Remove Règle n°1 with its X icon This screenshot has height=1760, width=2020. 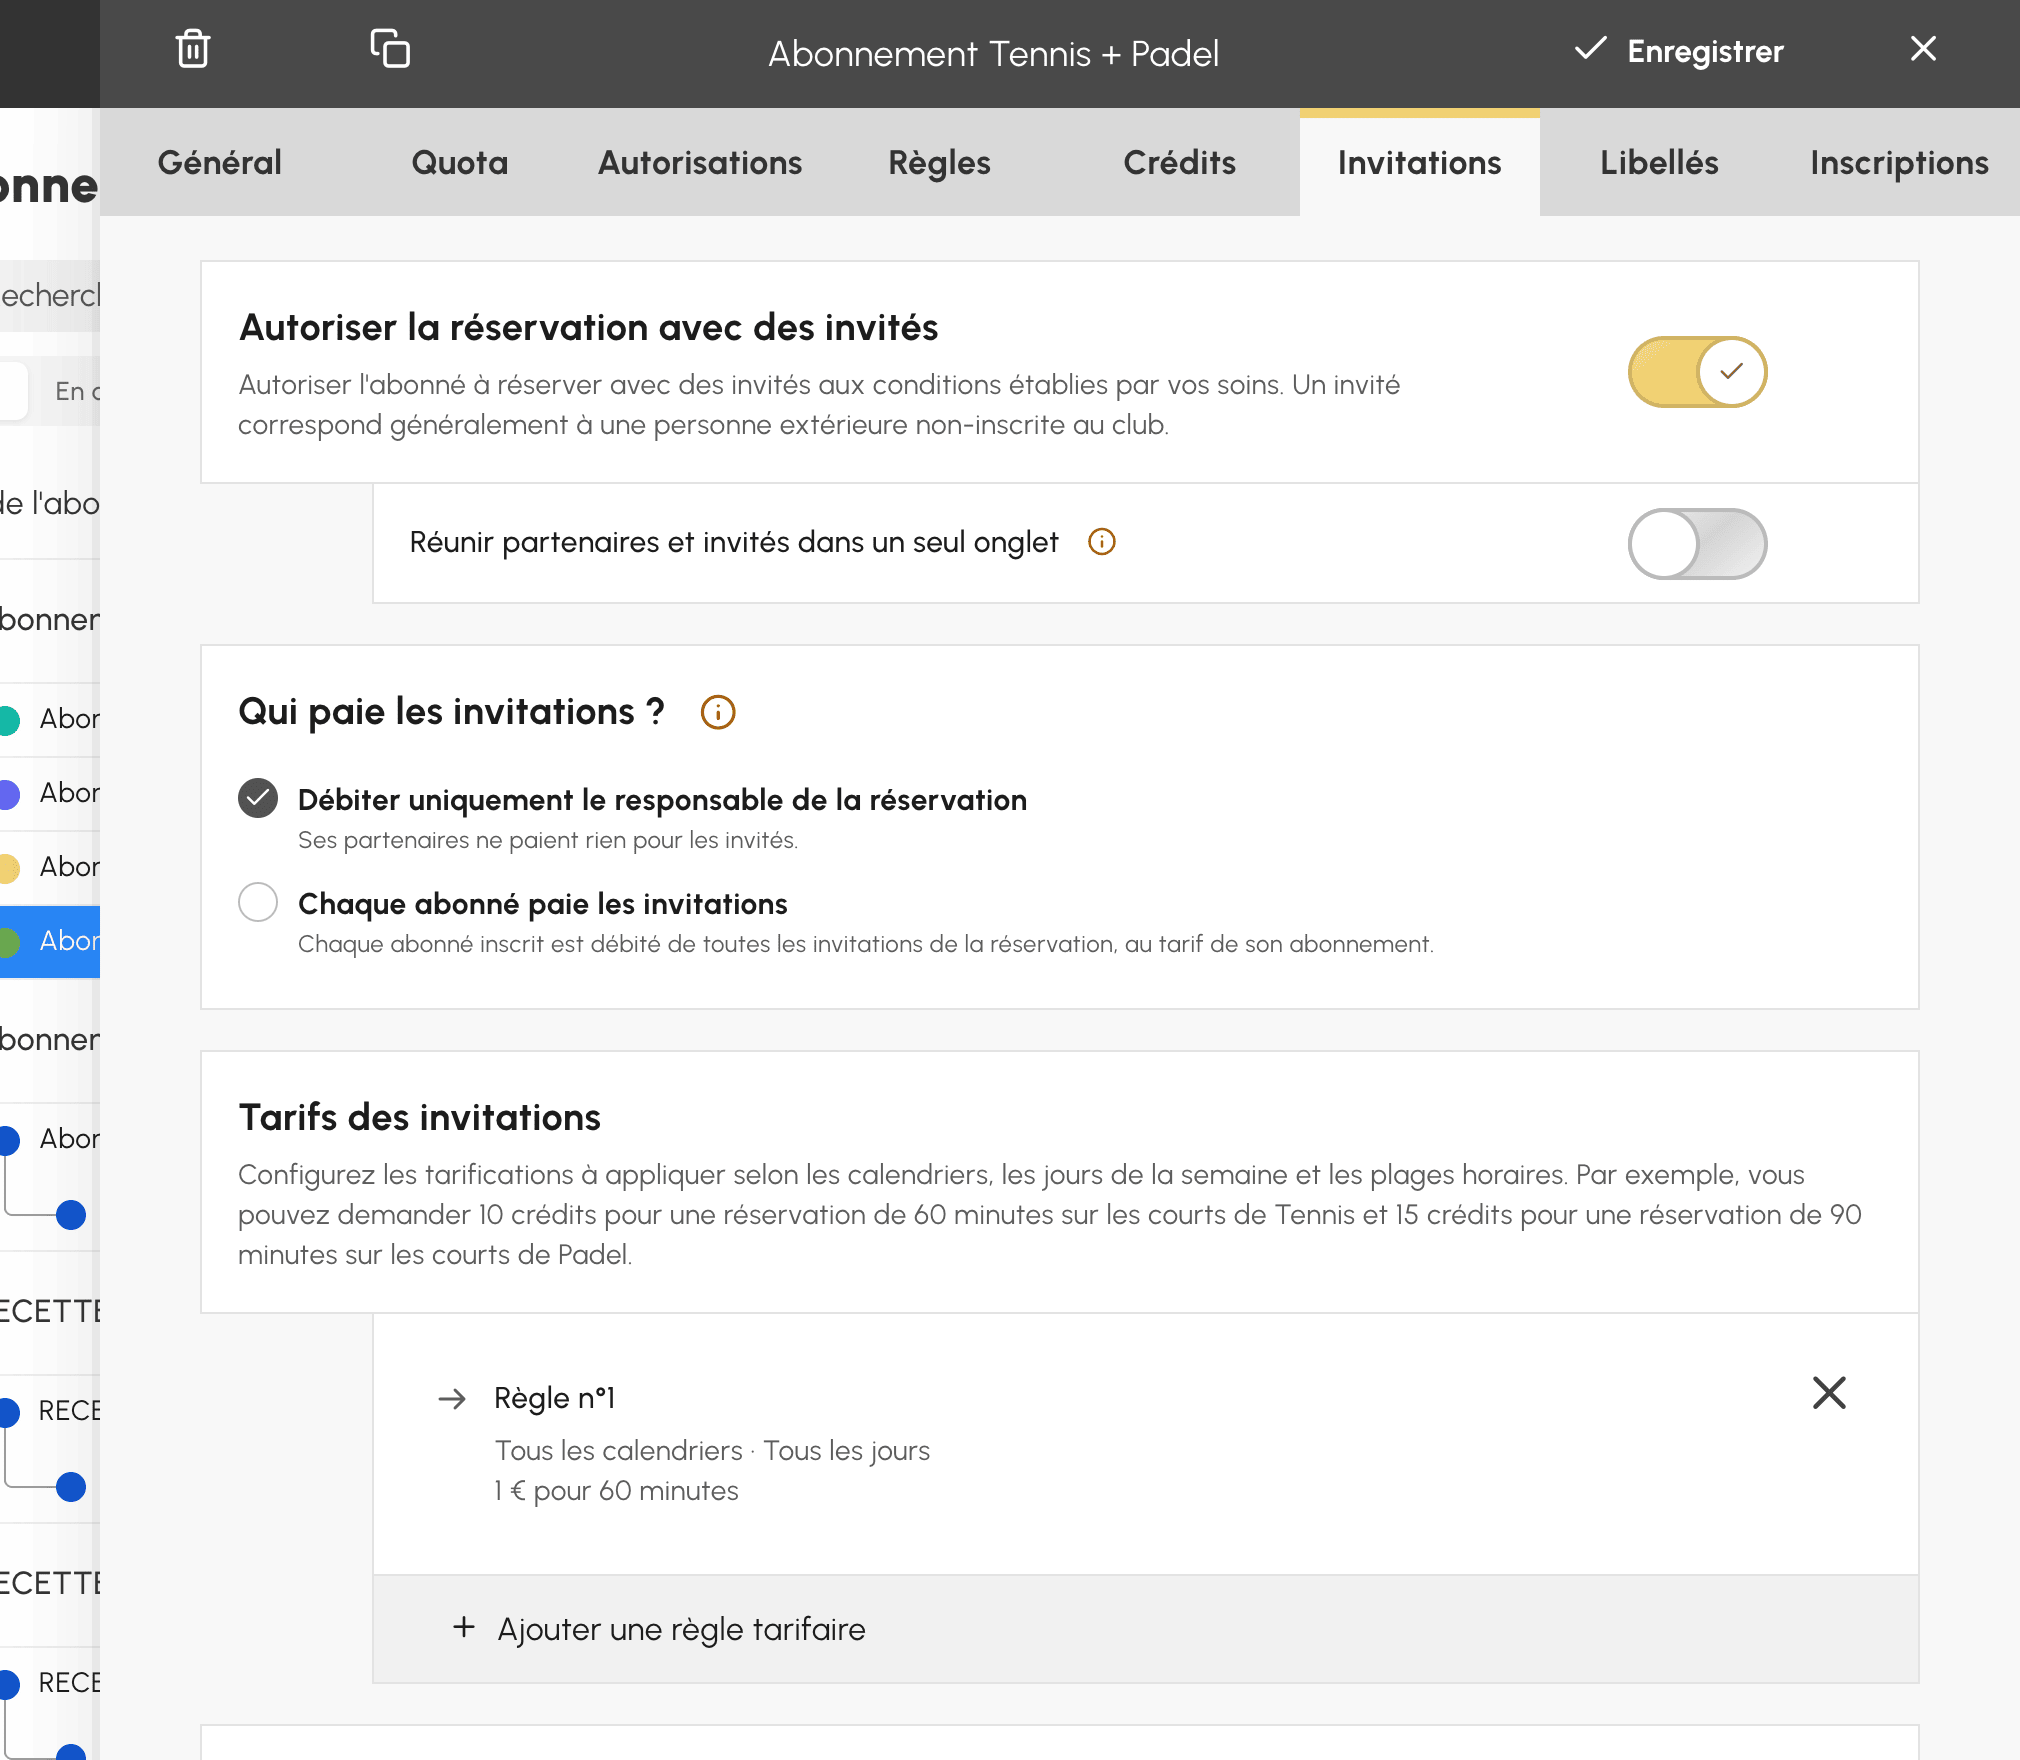(1829, 1392)
